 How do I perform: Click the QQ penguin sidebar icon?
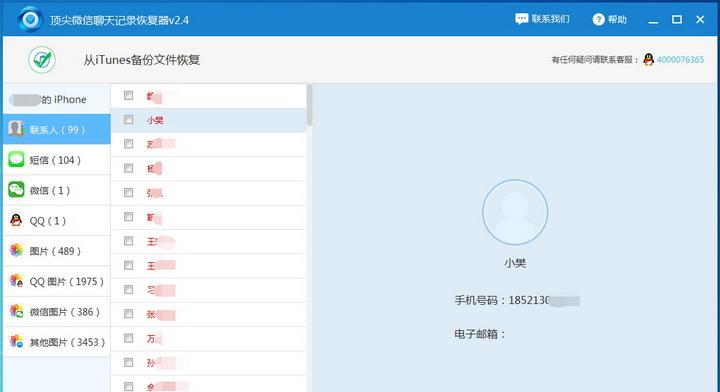point(16,220)
